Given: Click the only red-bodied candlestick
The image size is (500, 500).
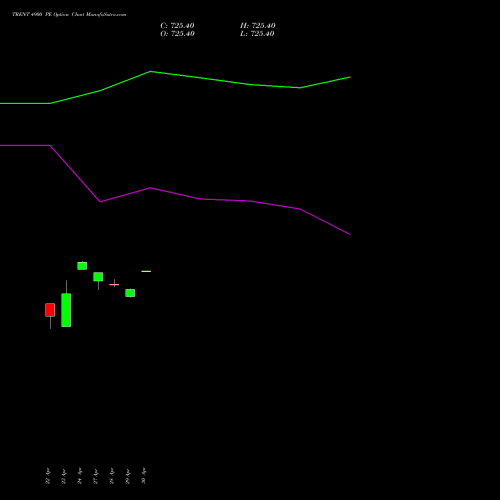Looking at the screenshot, I should click(50, 310).
